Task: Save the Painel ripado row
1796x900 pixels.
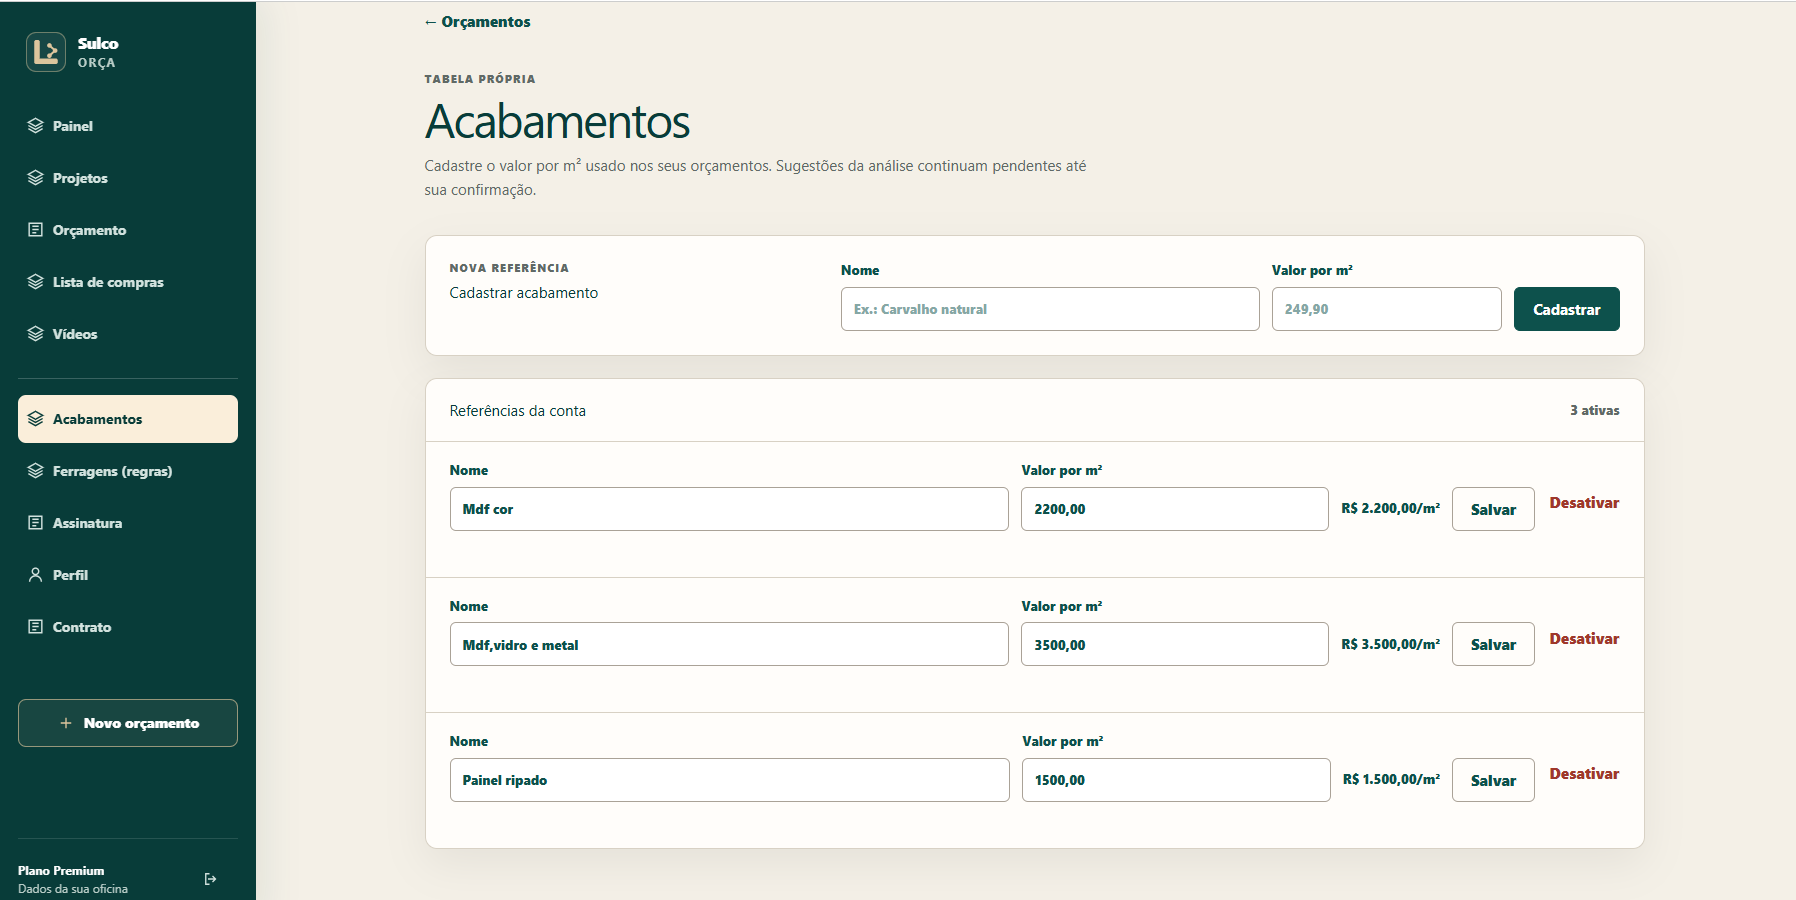Action: point(1493,780)
